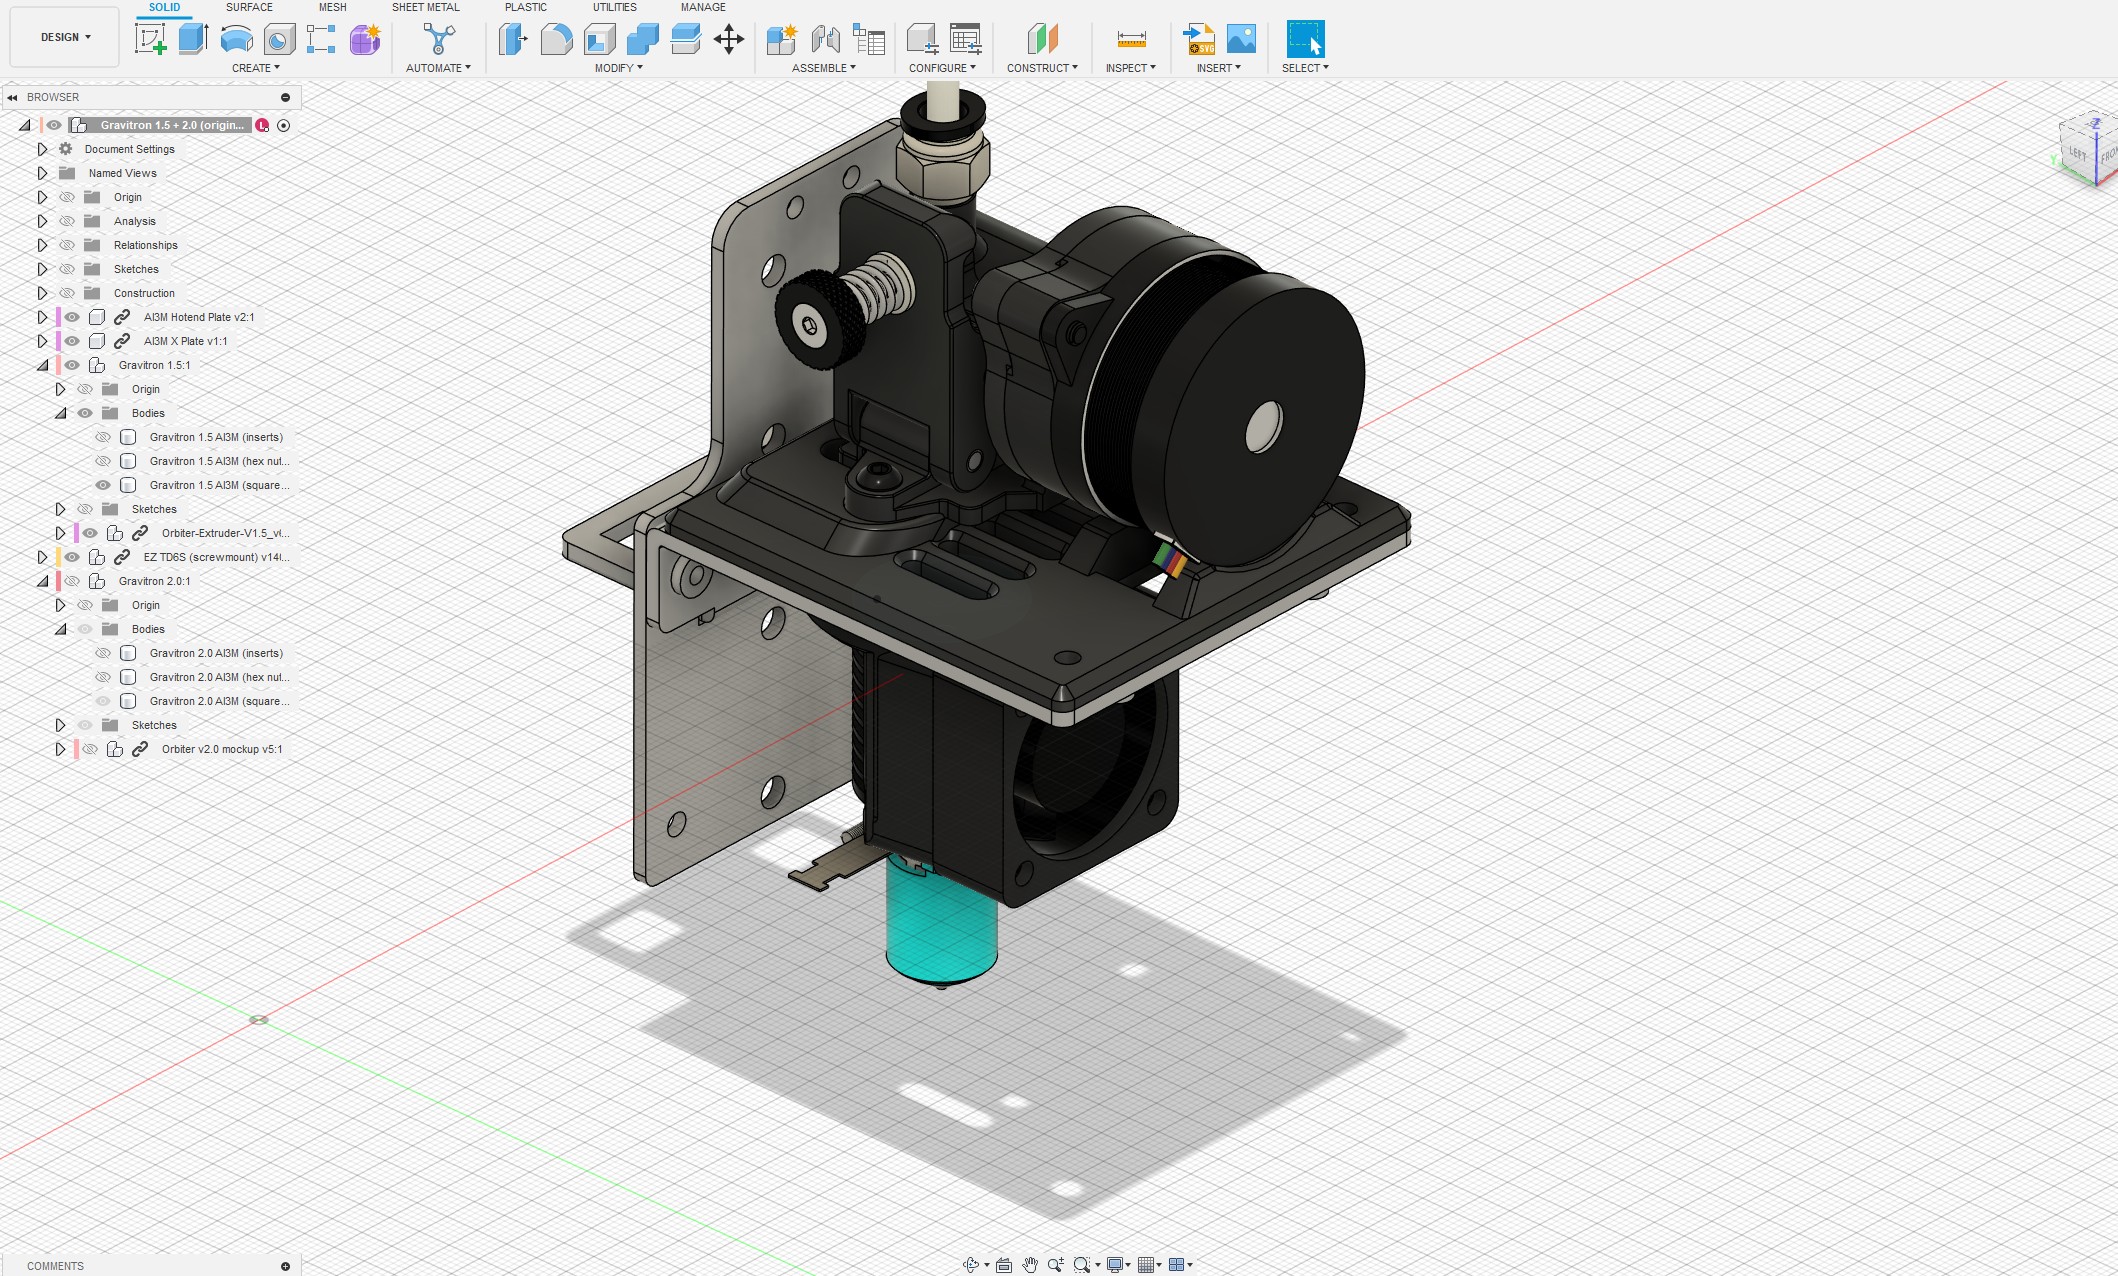Select the Revolve tool
Viewport: 2118px width, 1276px height.
(x=236, y=39)
